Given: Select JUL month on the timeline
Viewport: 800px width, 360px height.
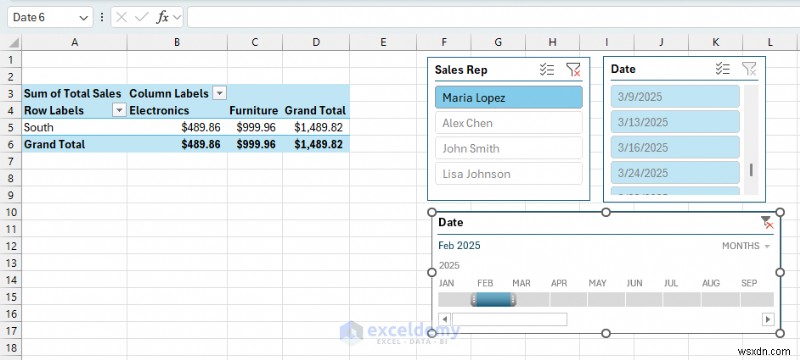Looking at the screenshot, I should (682, 299).
